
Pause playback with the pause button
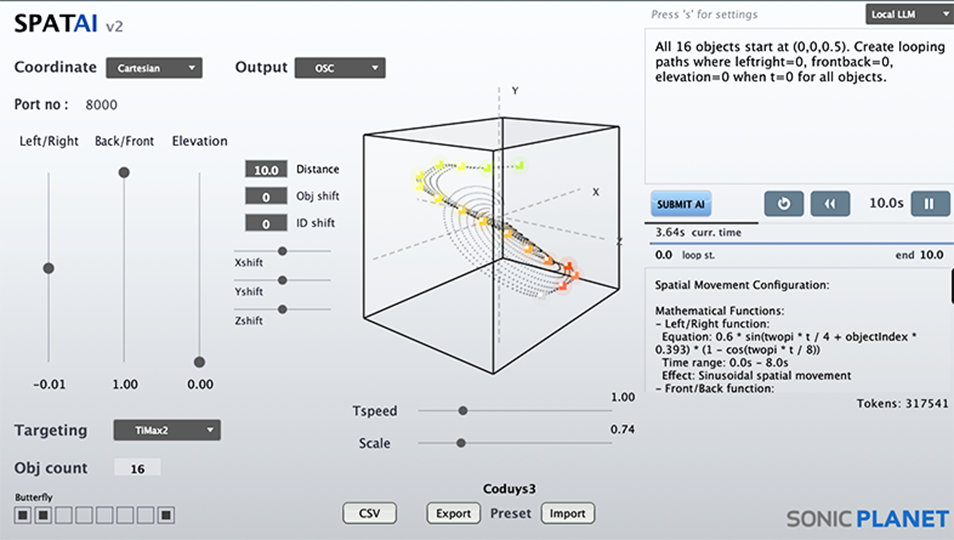coord(929,203)
